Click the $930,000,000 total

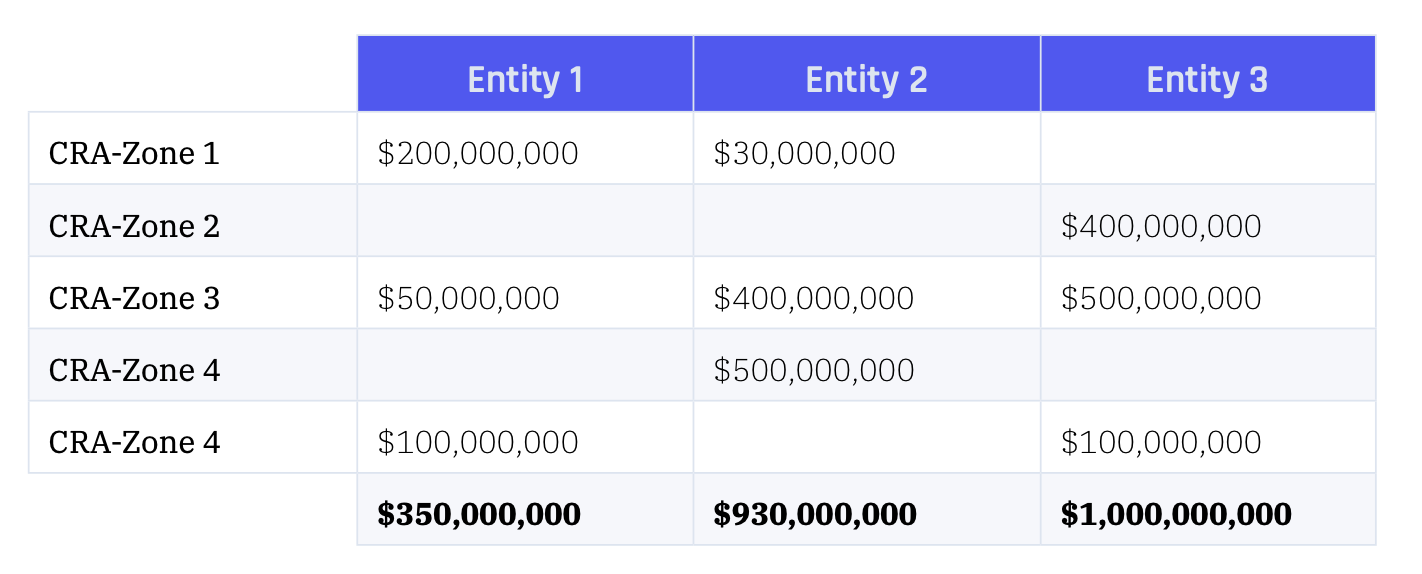pos(815,514)
